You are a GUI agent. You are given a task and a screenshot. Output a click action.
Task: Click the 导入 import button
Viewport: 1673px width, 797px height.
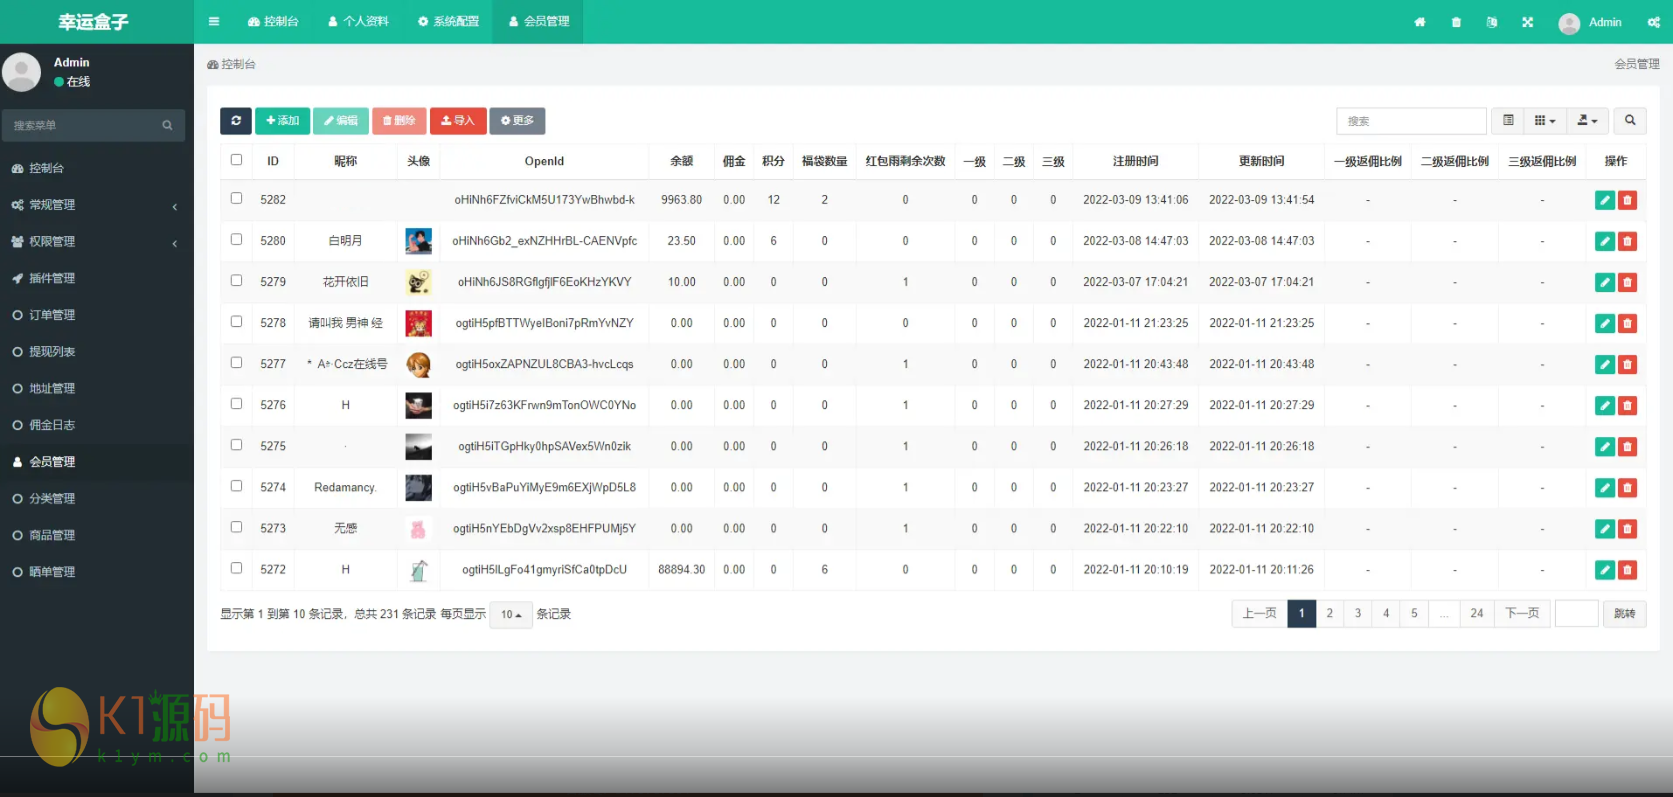[x=458, y=120]
